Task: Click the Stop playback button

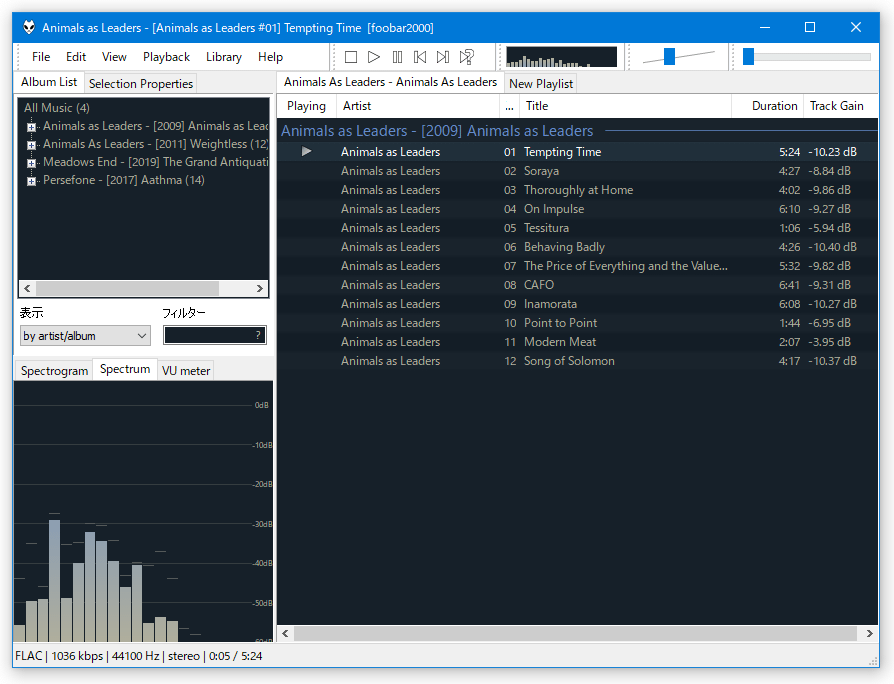Action: [x=351, y=57]
